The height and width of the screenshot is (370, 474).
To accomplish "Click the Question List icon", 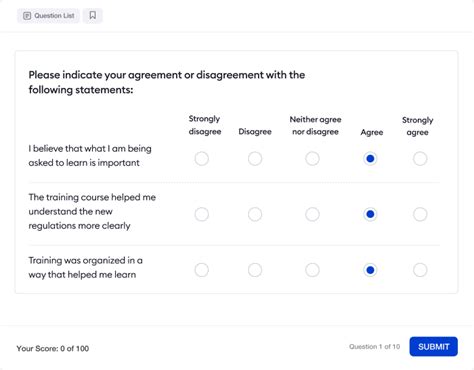I will pyautogui.click(x=27, y=16).
